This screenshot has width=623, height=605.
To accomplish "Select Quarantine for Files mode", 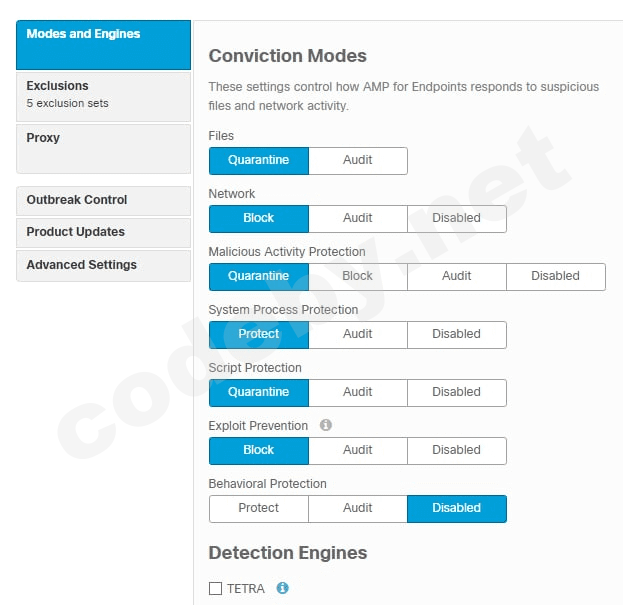I will (x=258, y=160).
